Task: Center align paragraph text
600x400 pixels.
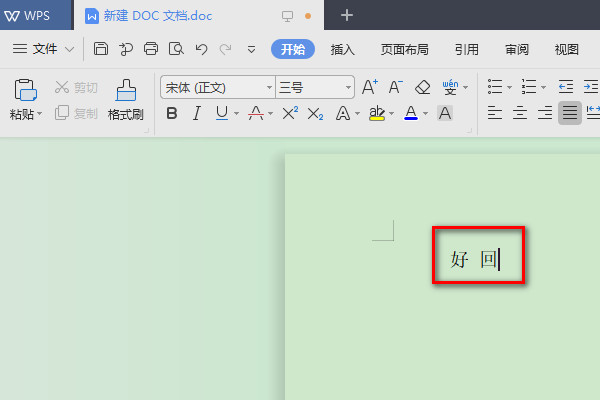Action: pos(520,113)
